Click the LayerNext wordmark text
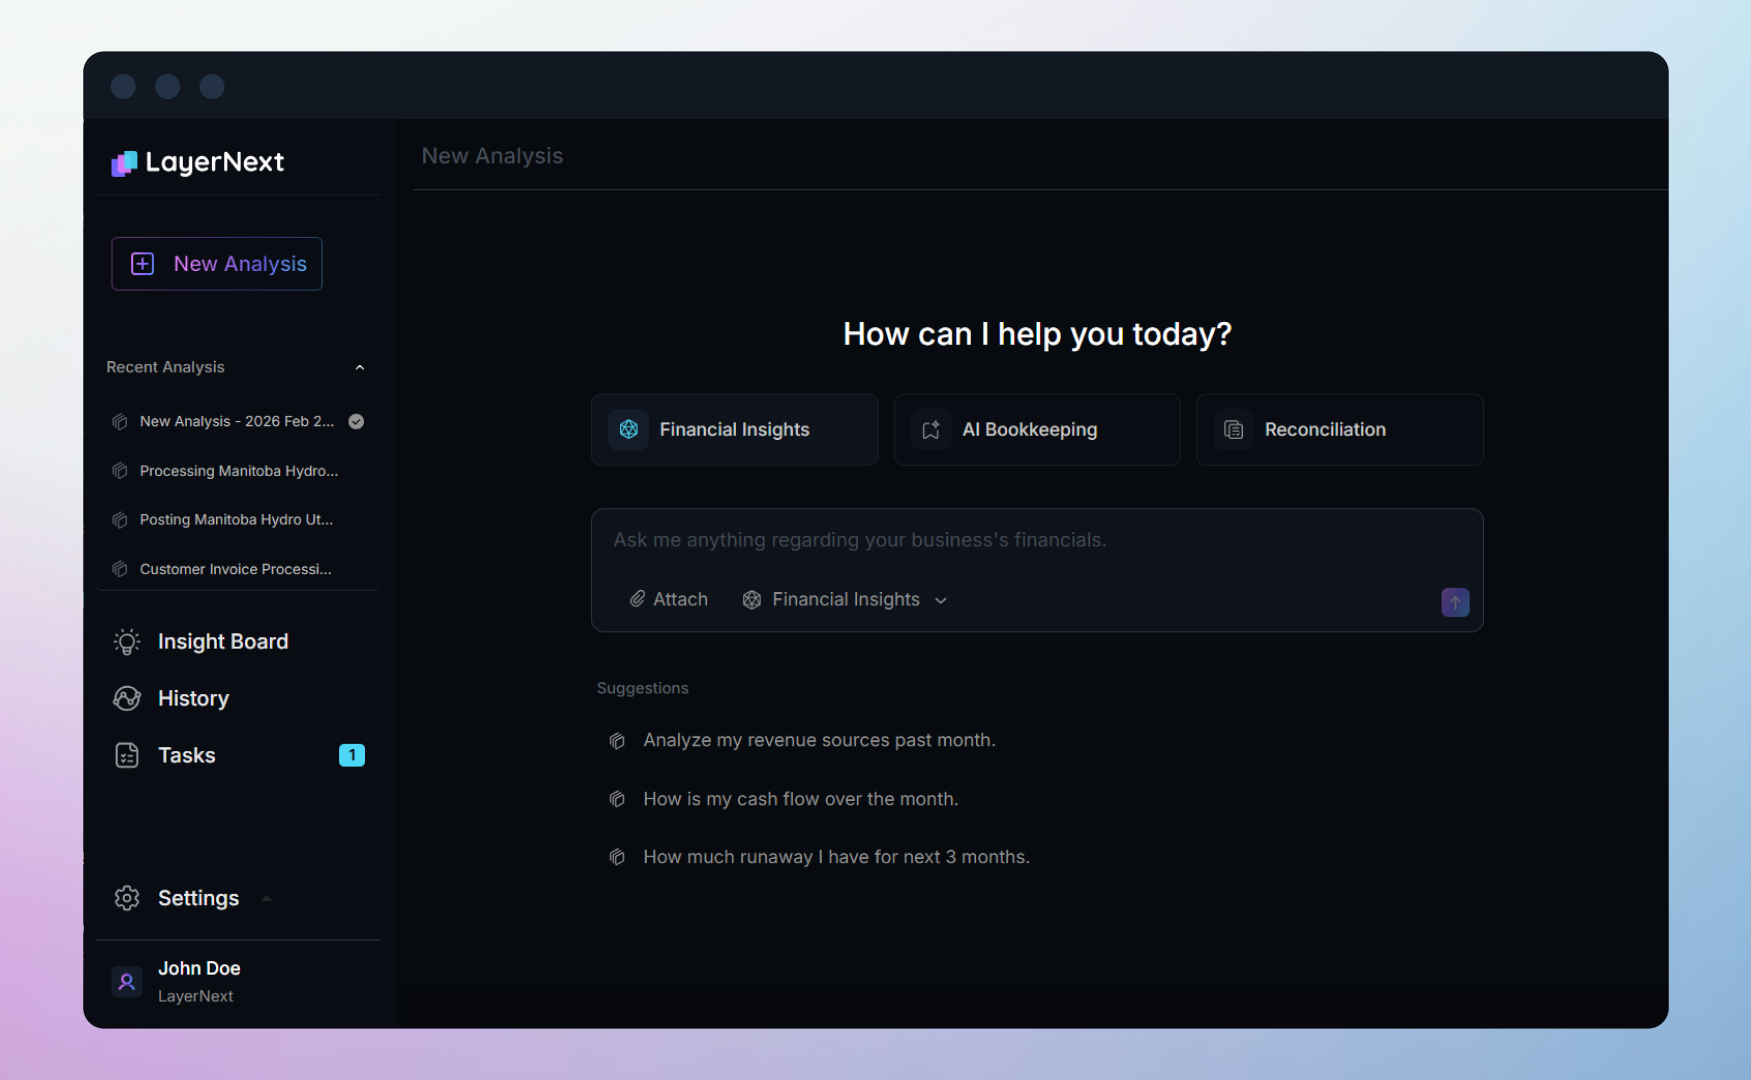 [215, 163]
